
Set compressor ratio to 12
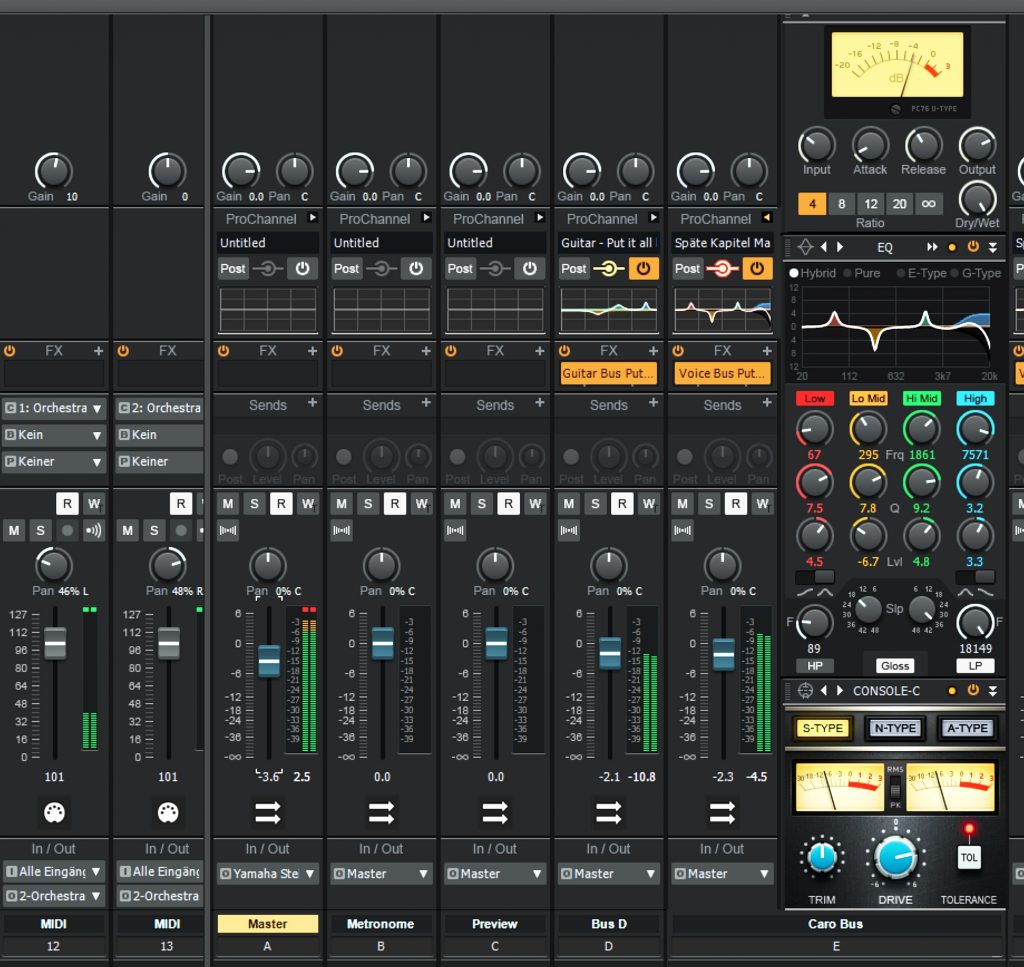871,204
